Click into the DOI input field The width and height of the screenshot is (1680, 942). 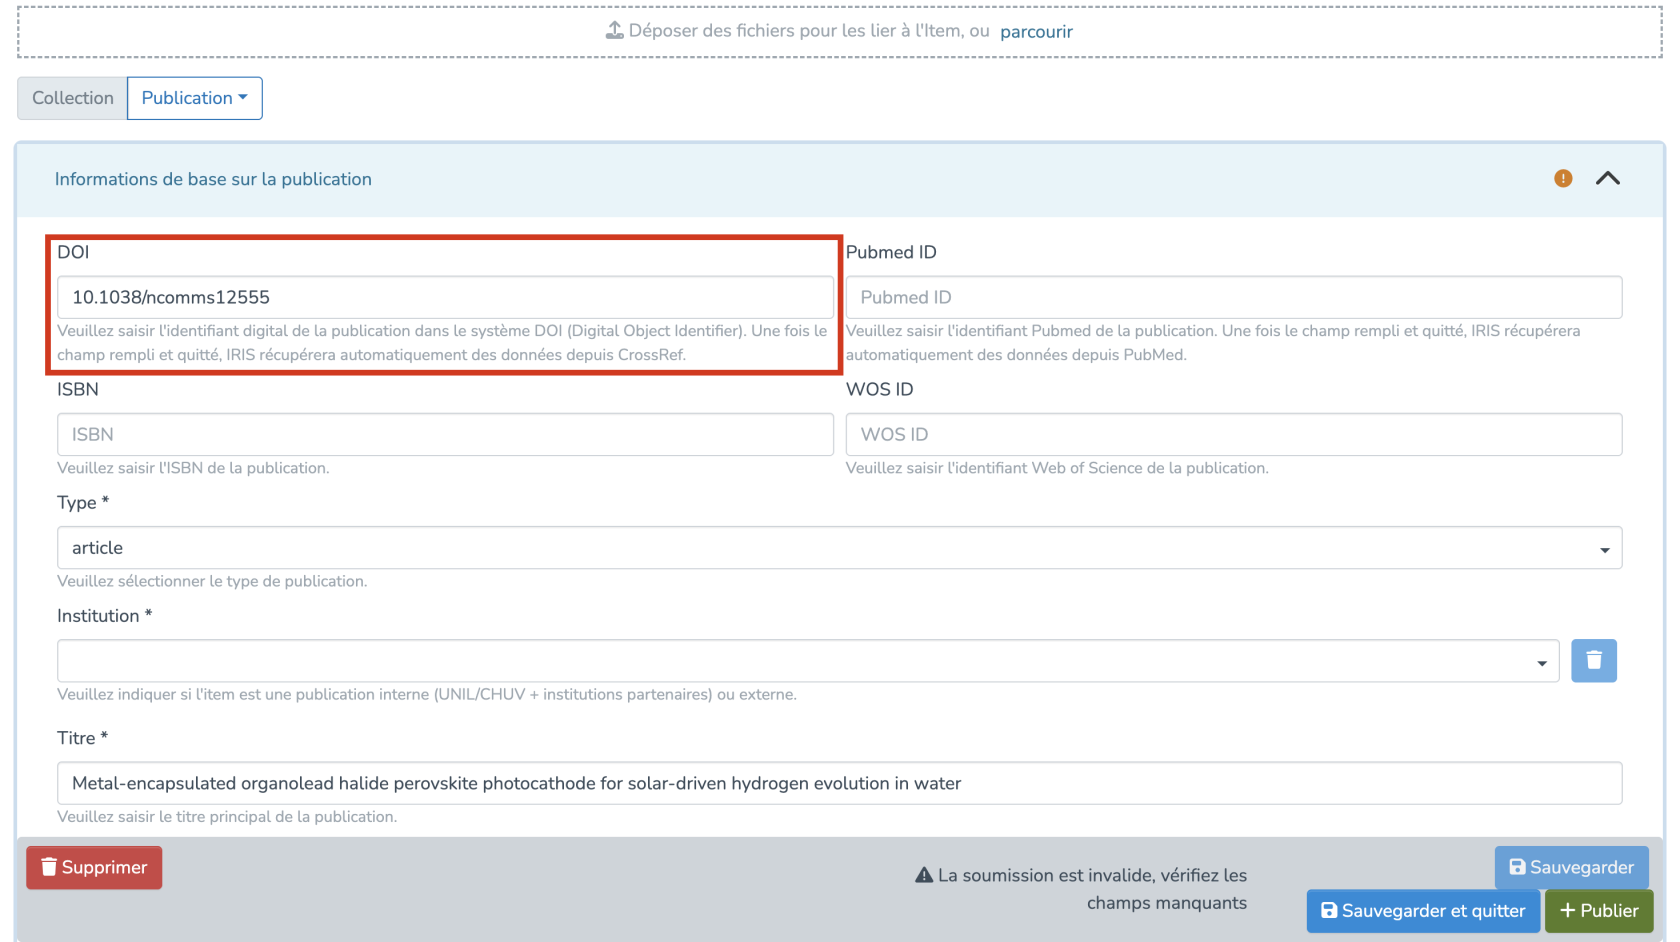[445, 298]
